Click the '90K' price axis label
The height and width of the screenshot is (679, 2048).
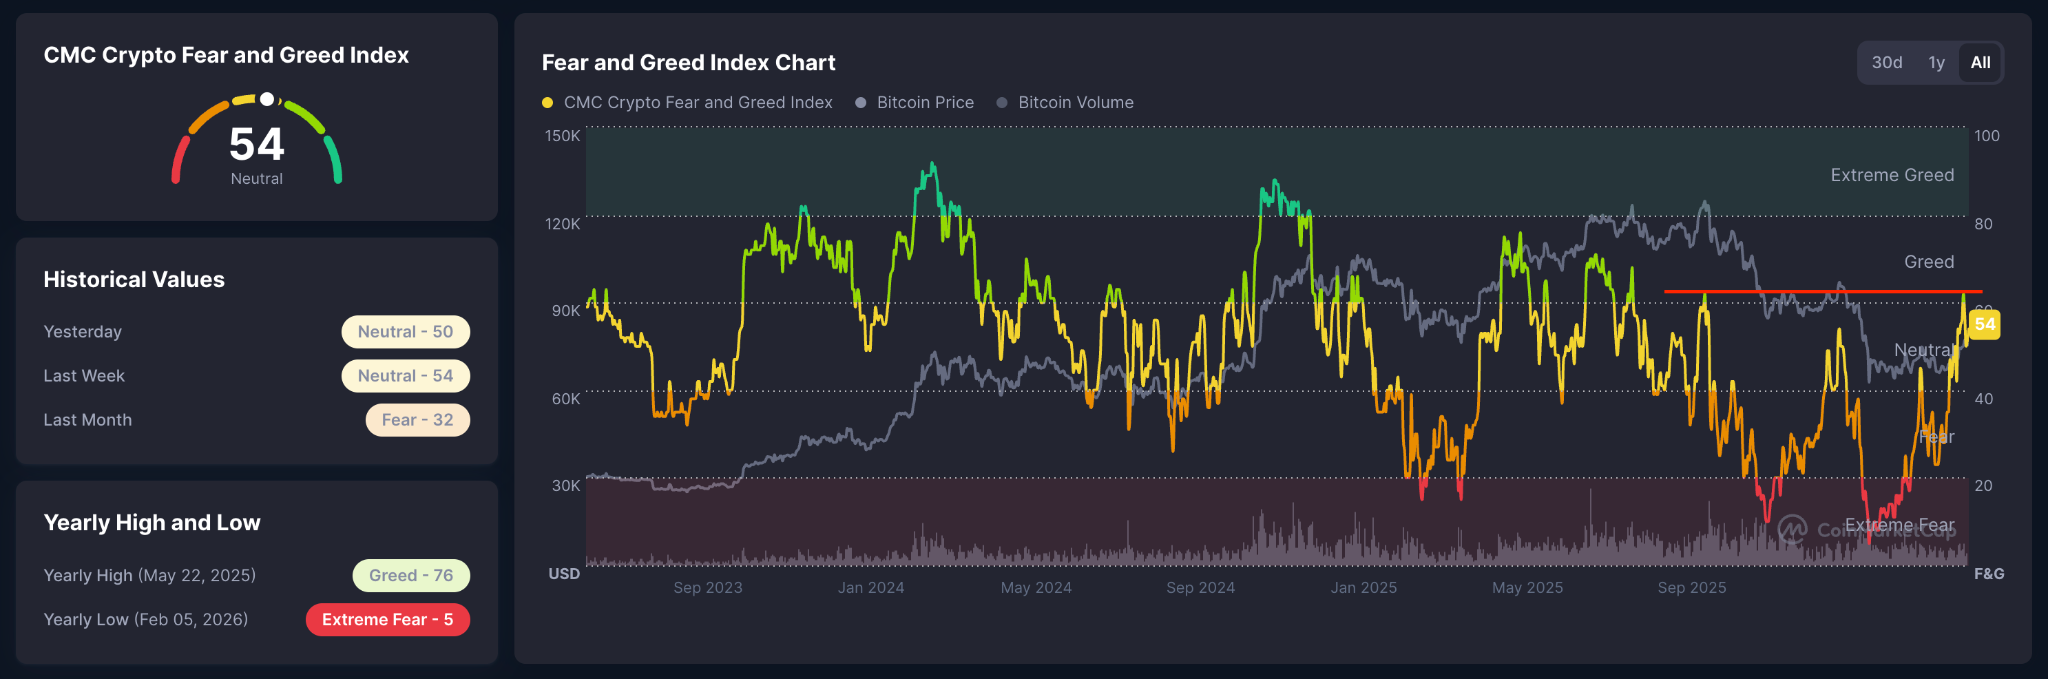pyautogui.click(x=566, y=311)
